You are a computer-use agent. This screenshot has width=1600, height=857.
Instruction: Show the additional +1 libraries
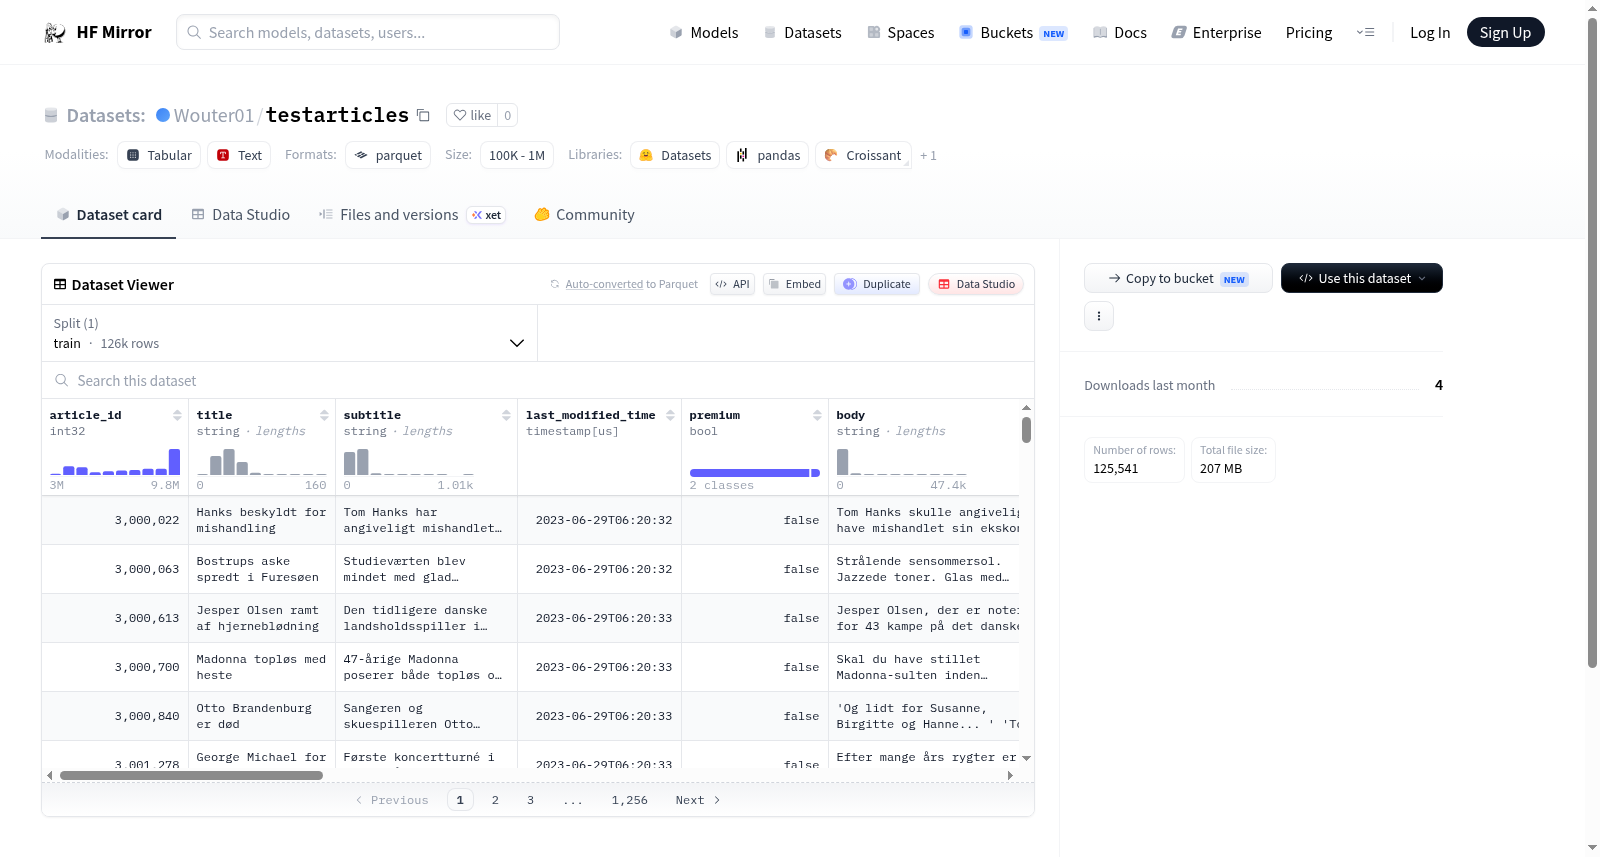(x=928, y=156)
